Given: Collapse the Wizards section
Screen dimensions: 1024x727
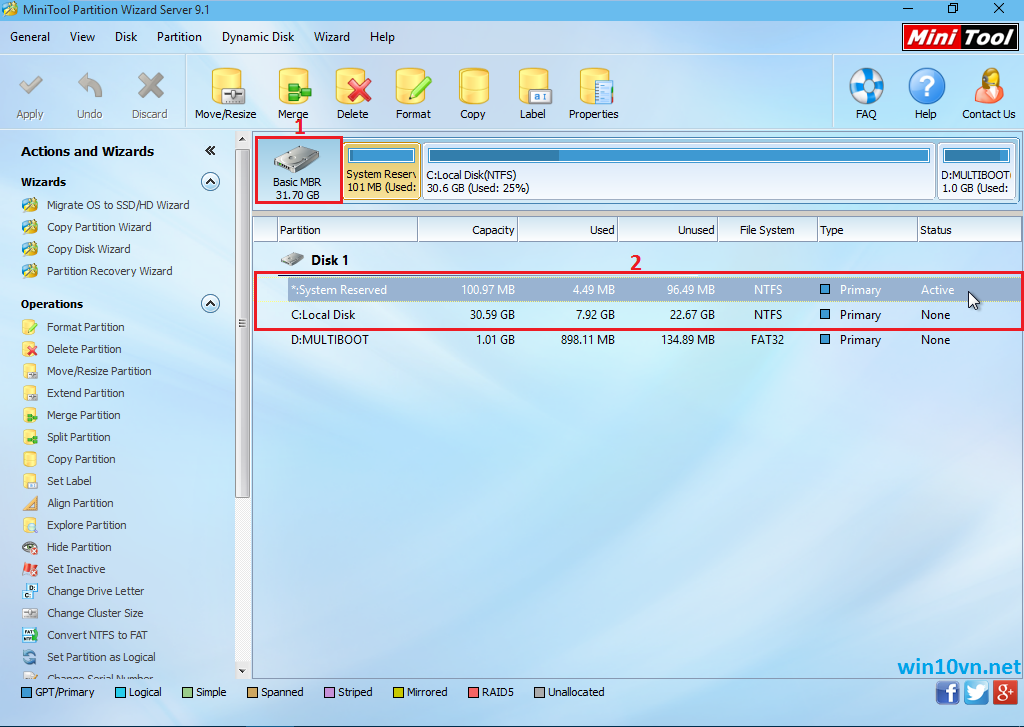Looking at the screenshot, I should (210, 182).
